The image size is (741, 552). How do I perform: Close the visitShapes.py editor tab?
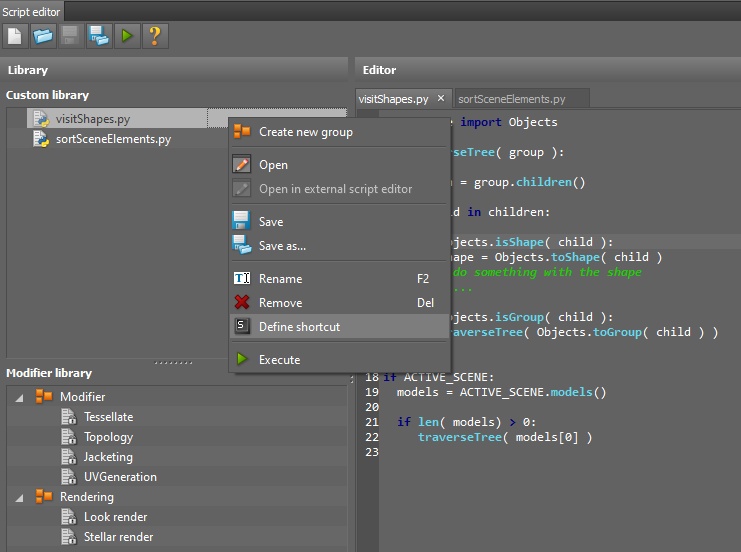(x=441, y=99)
